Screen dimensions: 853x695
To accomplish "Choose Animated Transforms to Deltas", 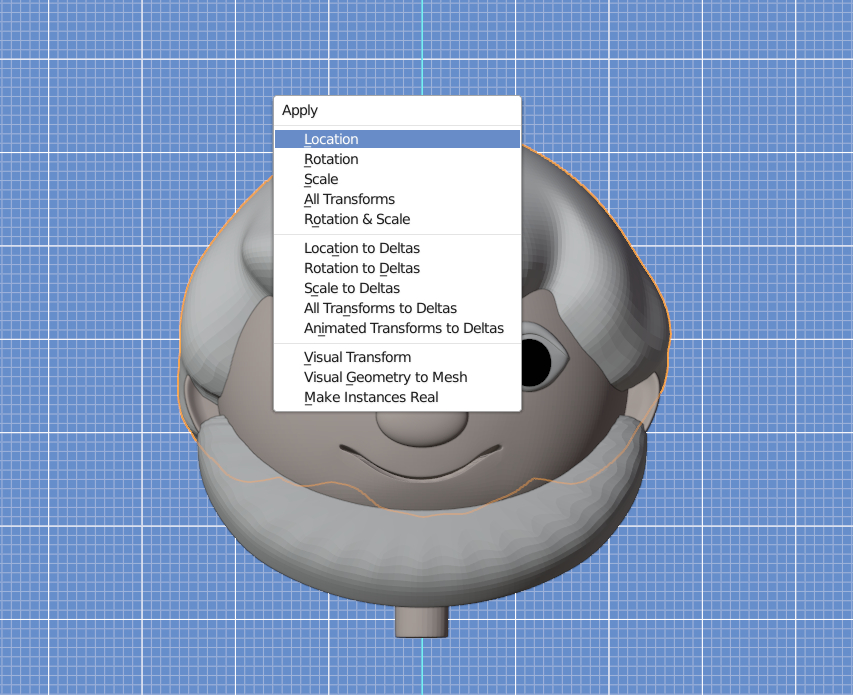I will 404,328.
